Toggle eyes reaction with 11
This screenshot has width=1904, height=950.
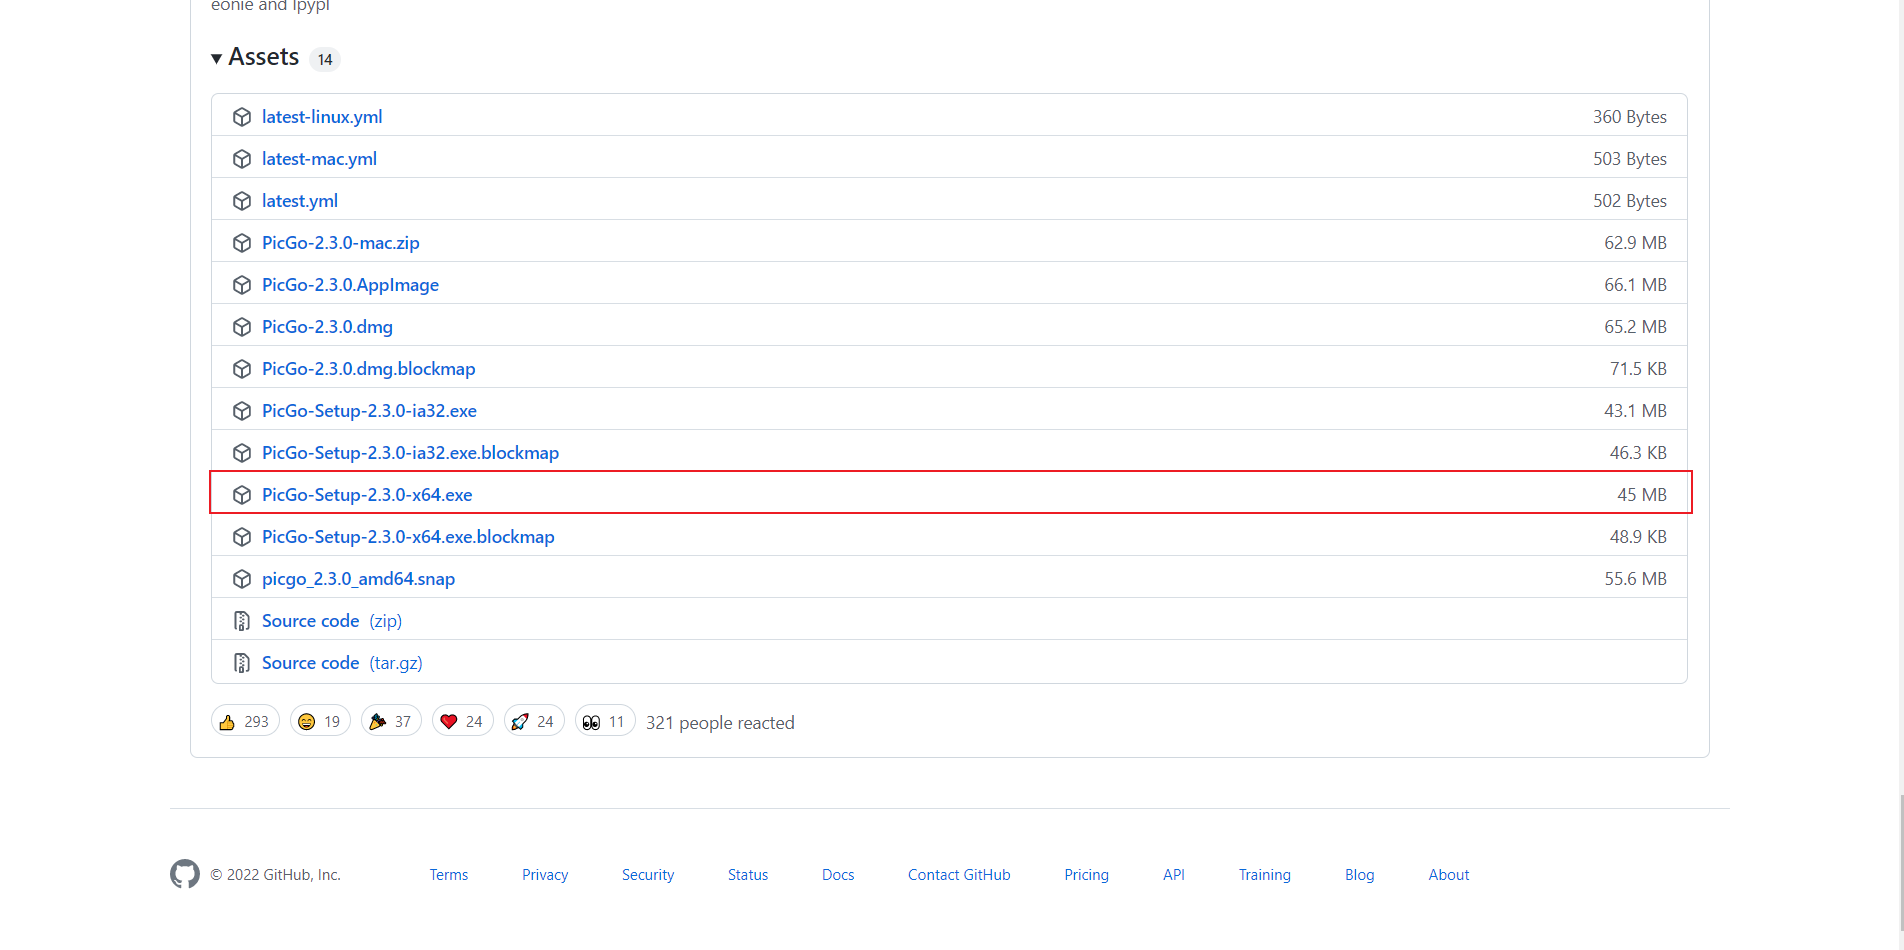tap(605, 721)
